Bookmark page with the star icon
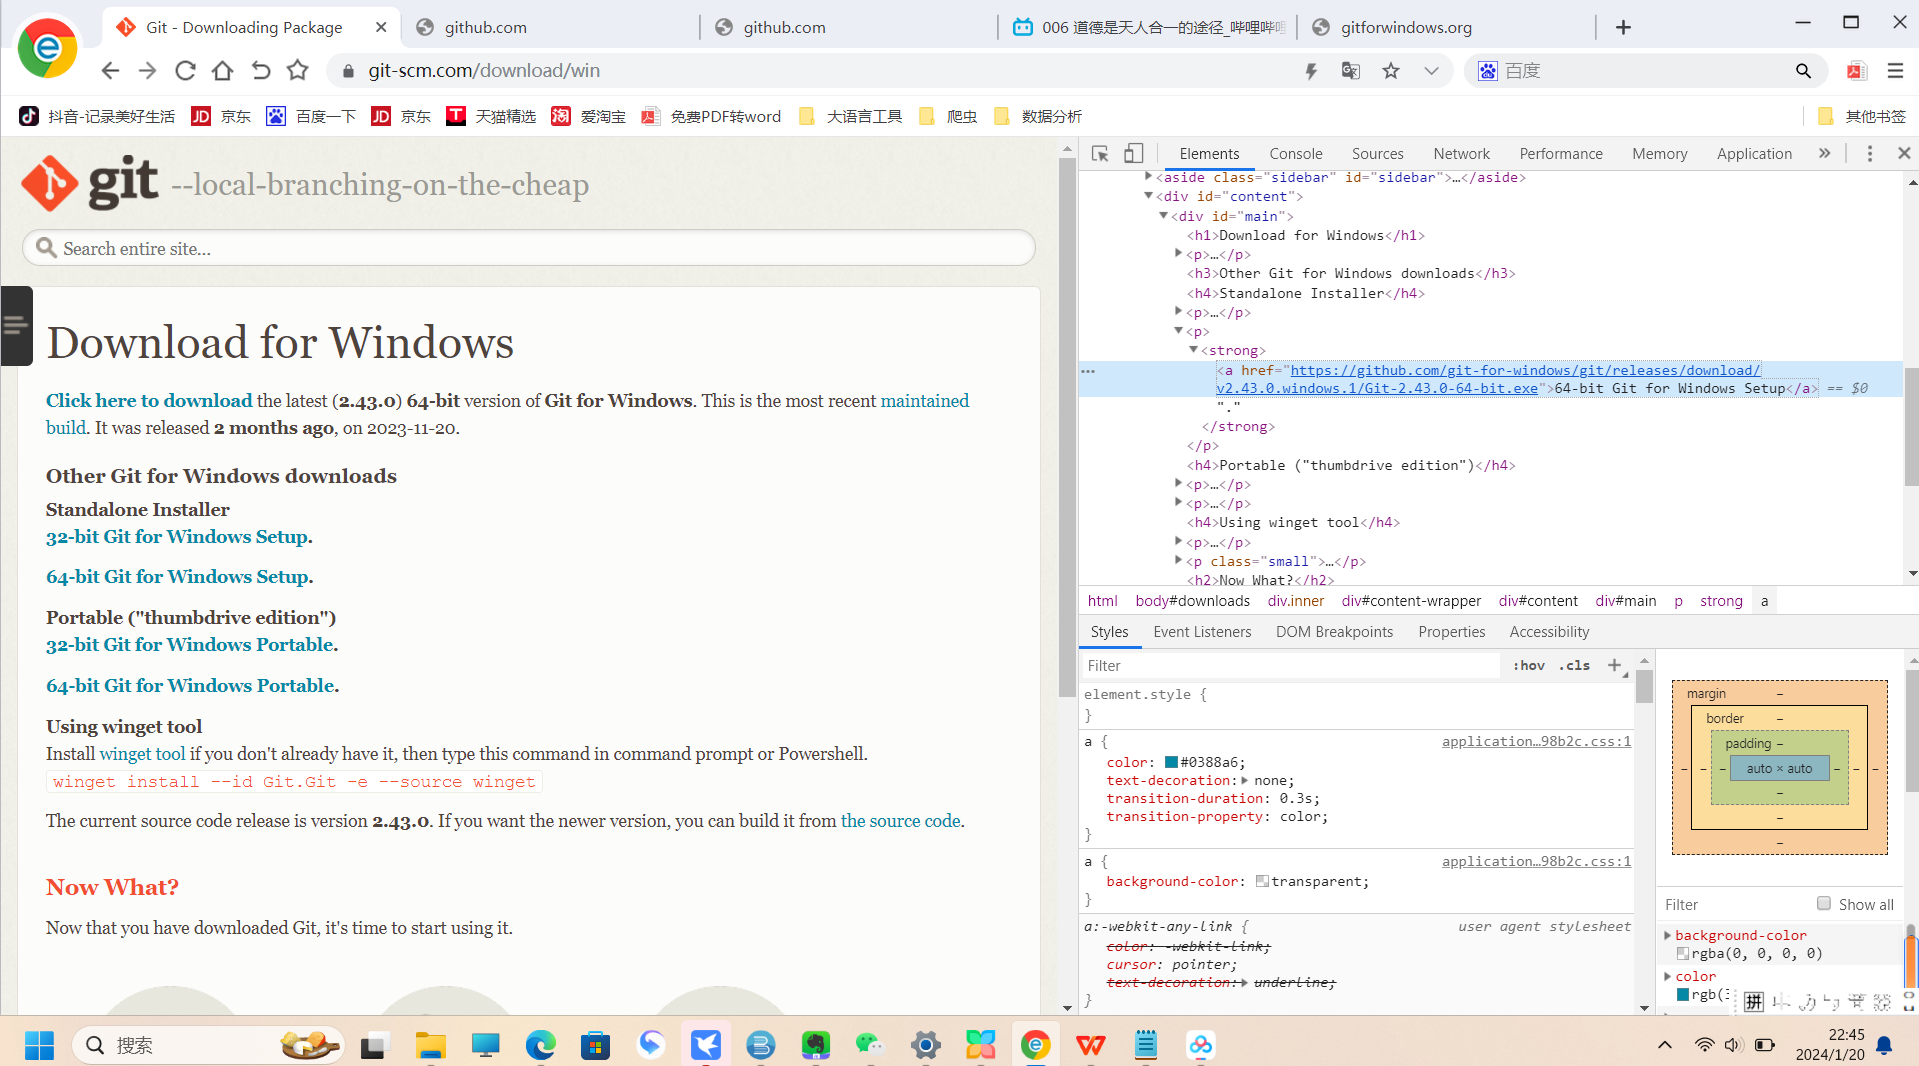 (1390, 71)
